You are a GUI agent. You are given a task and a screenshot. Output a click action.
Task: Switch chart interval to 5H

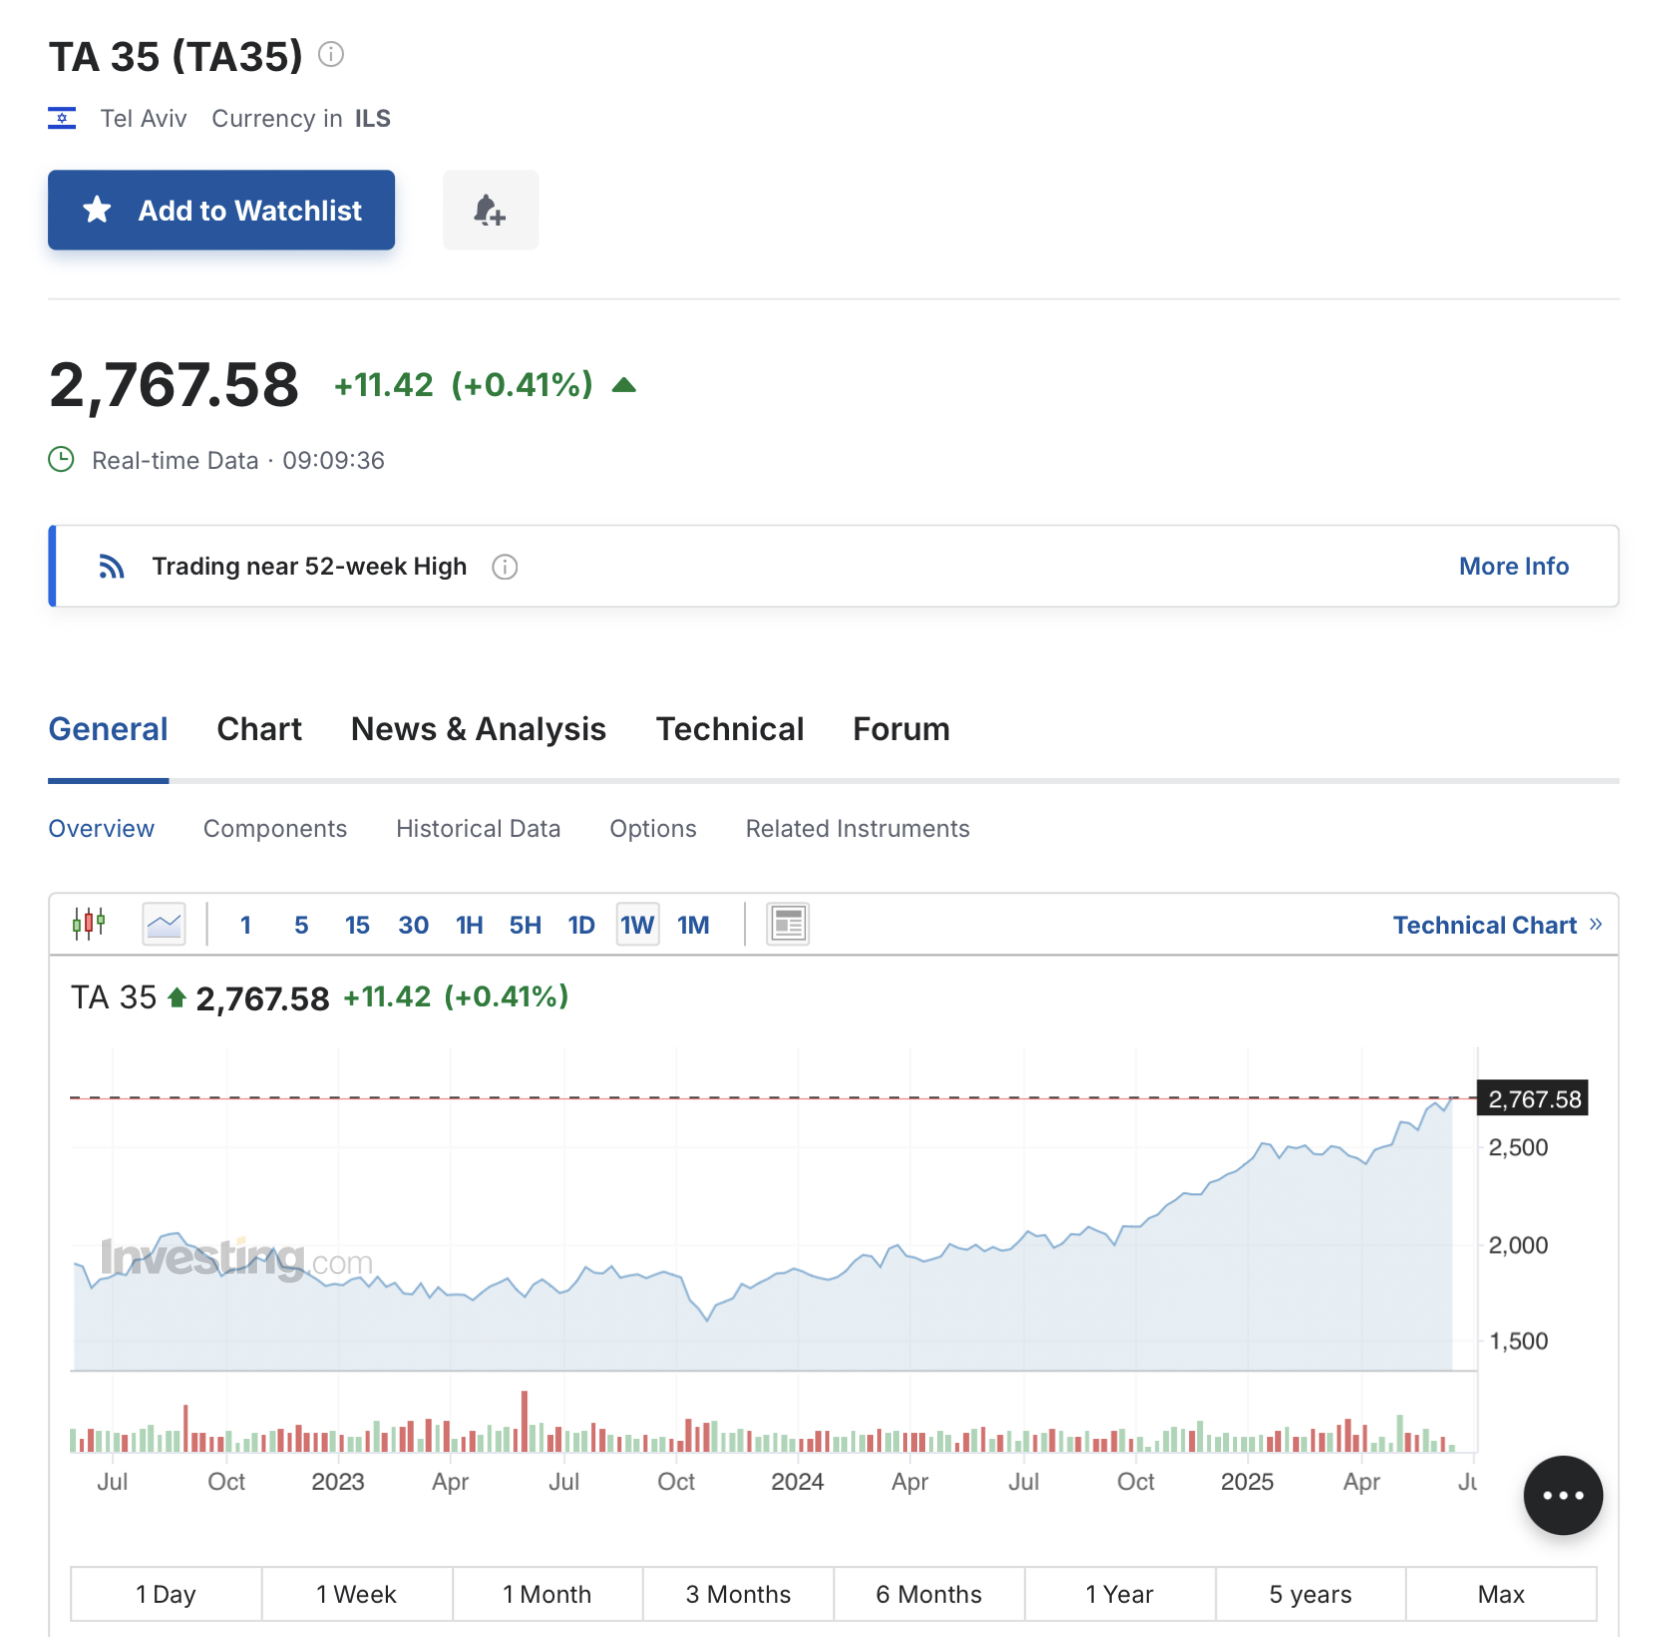pyautogui.click(x=525, y=925)
